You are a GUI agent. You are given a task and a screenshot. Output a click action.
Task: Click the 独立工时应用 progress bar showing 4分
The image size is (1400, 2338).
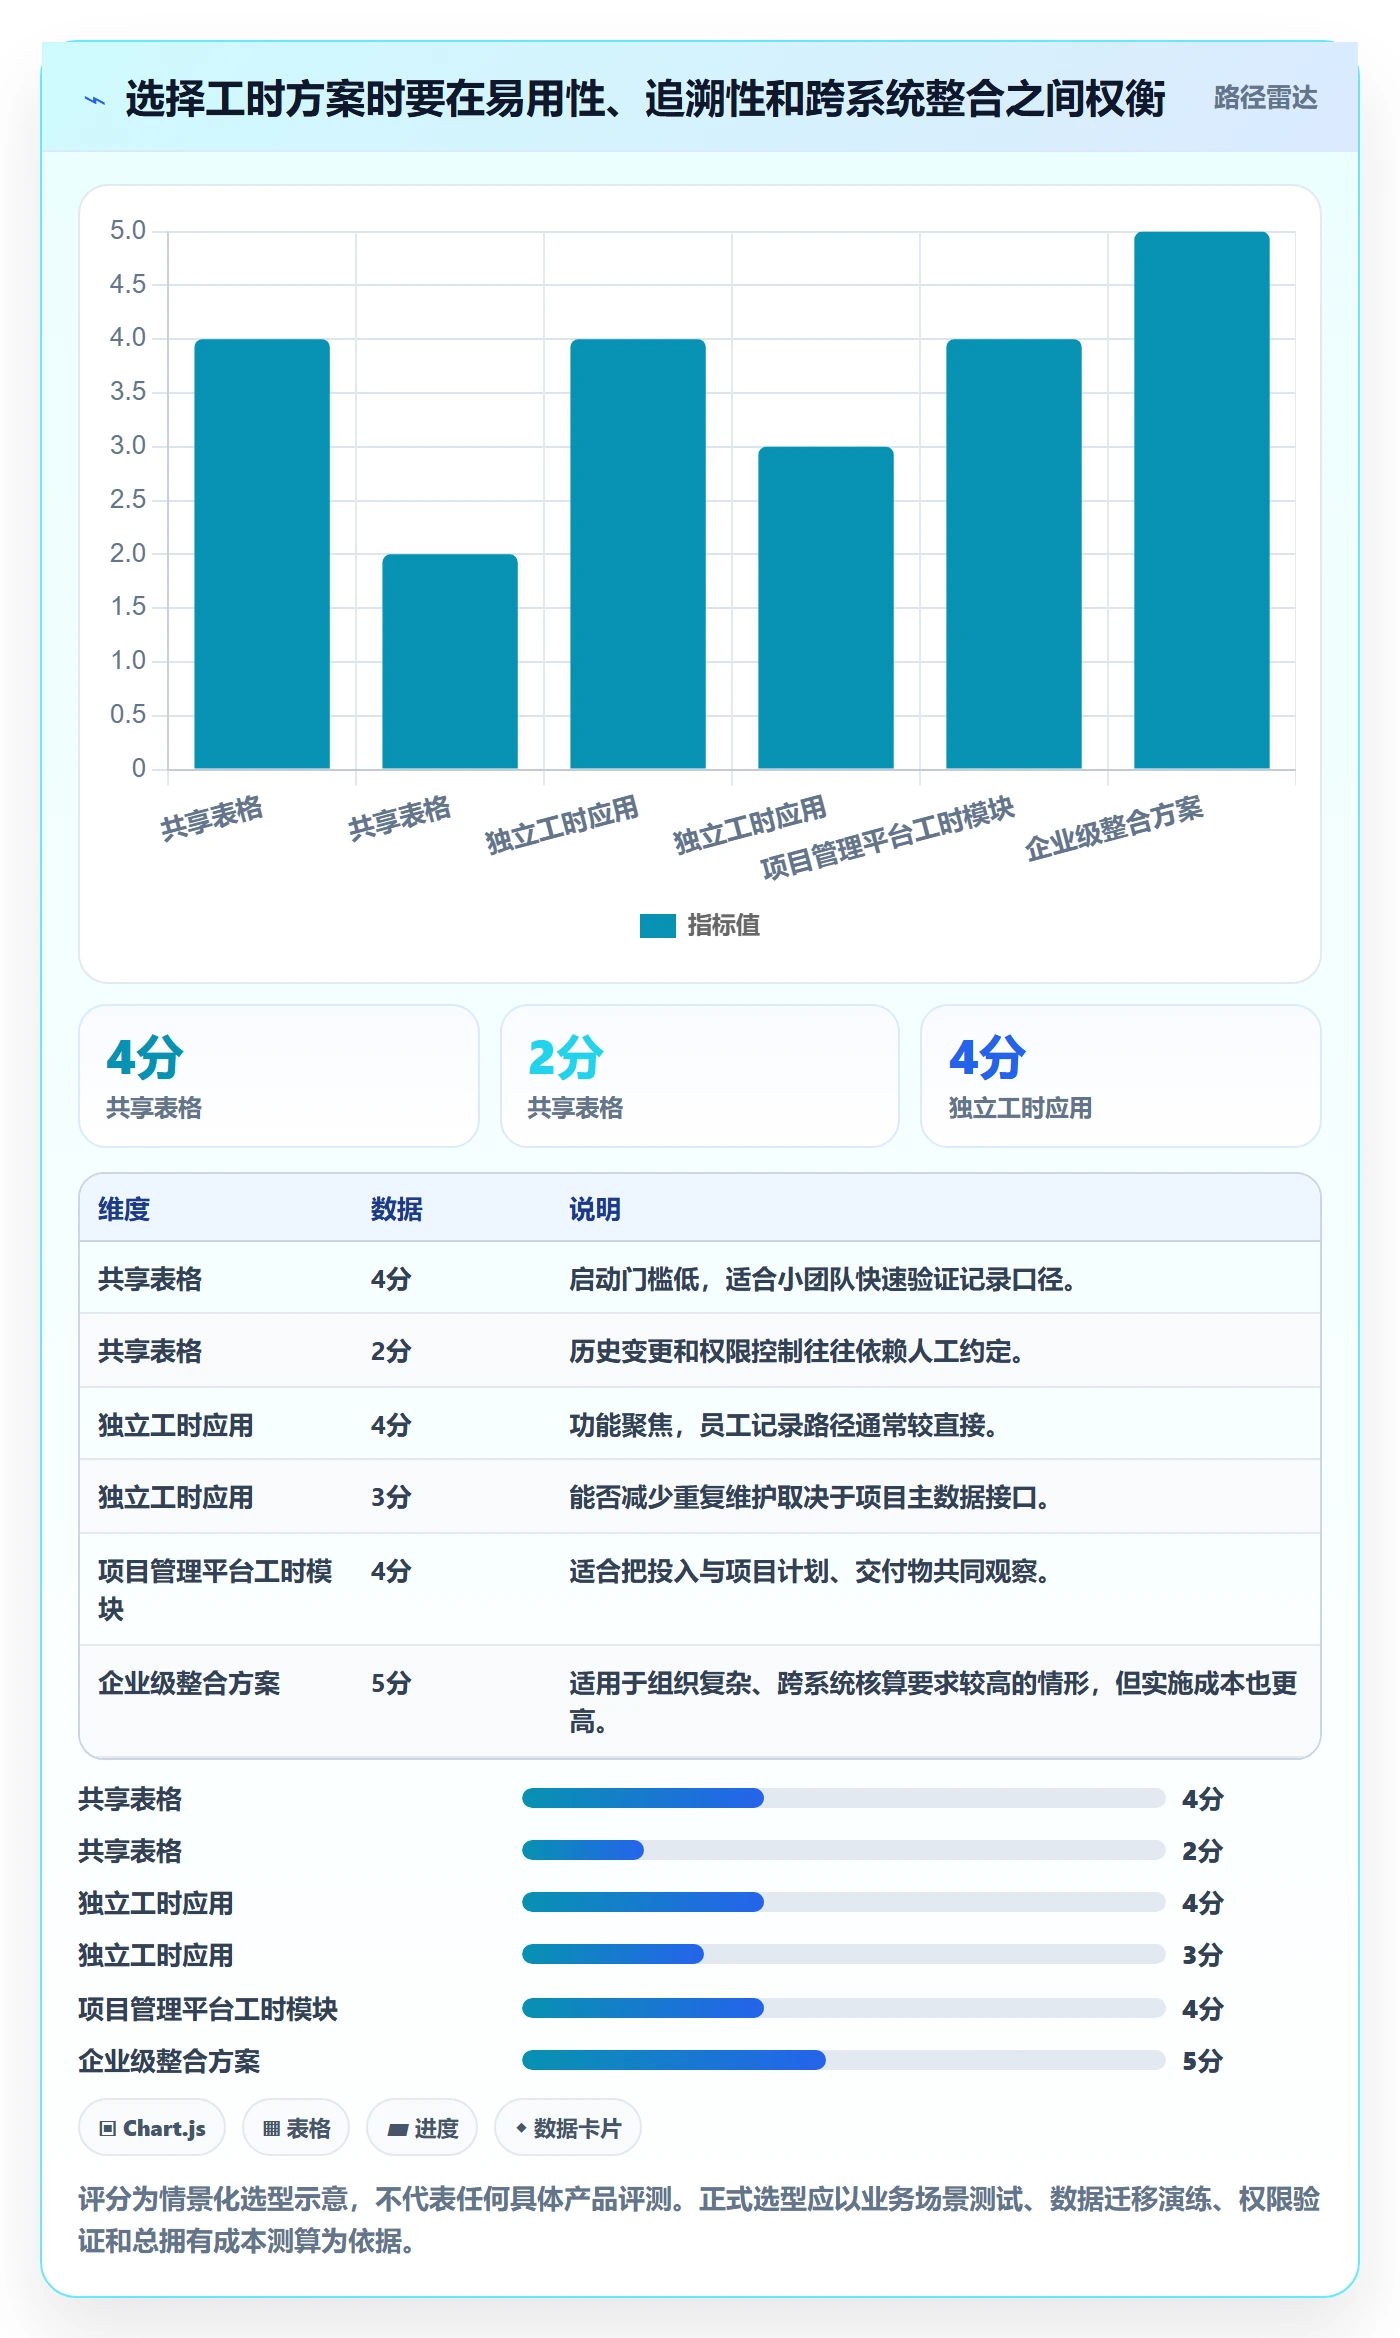click(843, 1902)
